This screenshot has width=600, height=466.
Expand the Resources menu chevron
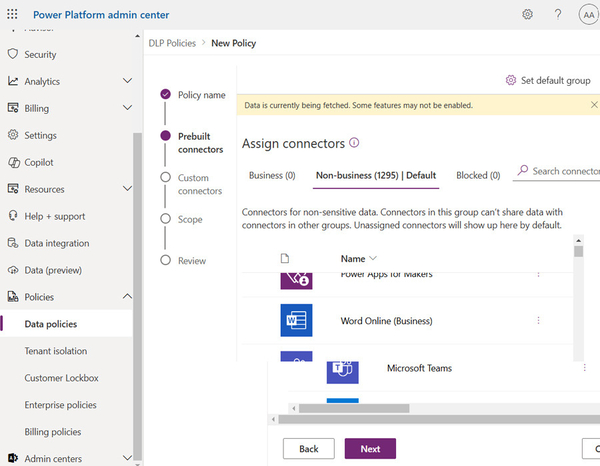tap(127, 189)
